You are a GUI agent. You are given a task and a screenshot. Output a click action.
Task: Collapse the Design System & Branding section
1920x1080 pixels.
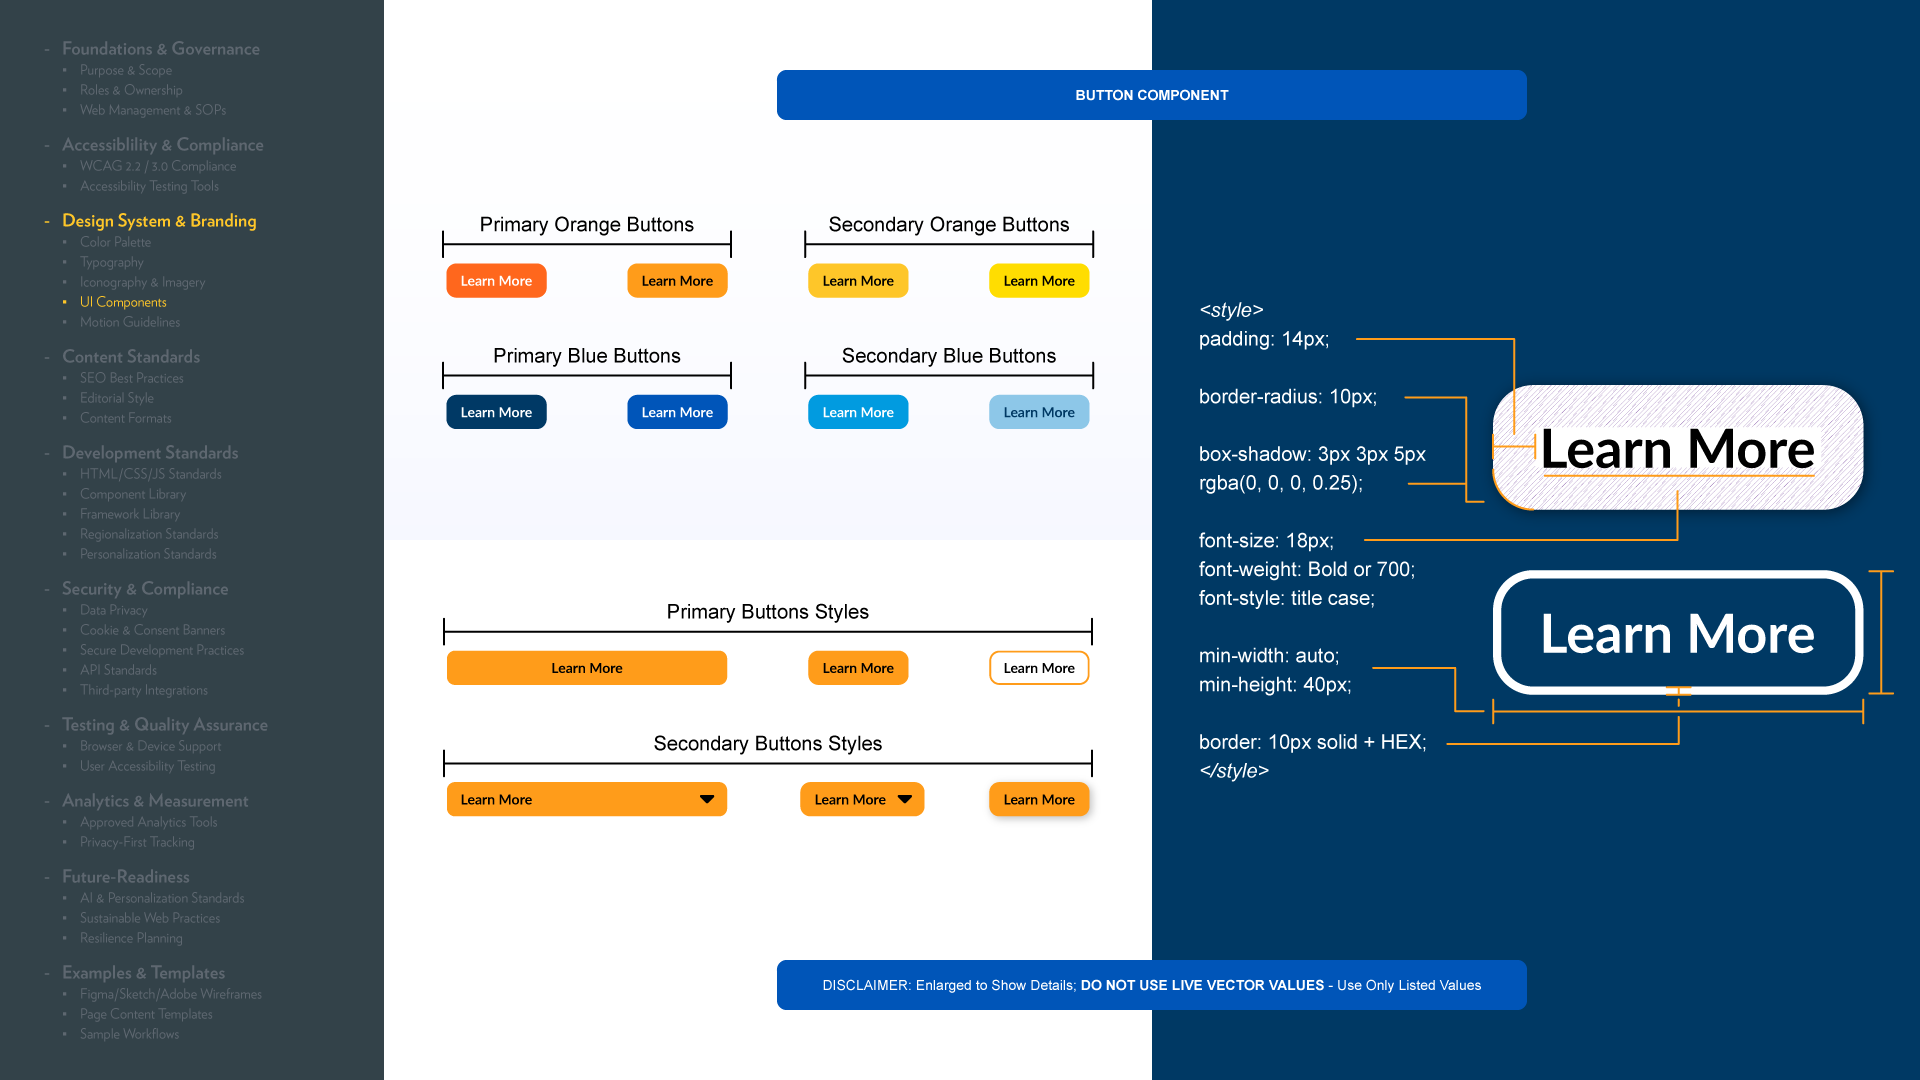[x=159, y=221]
